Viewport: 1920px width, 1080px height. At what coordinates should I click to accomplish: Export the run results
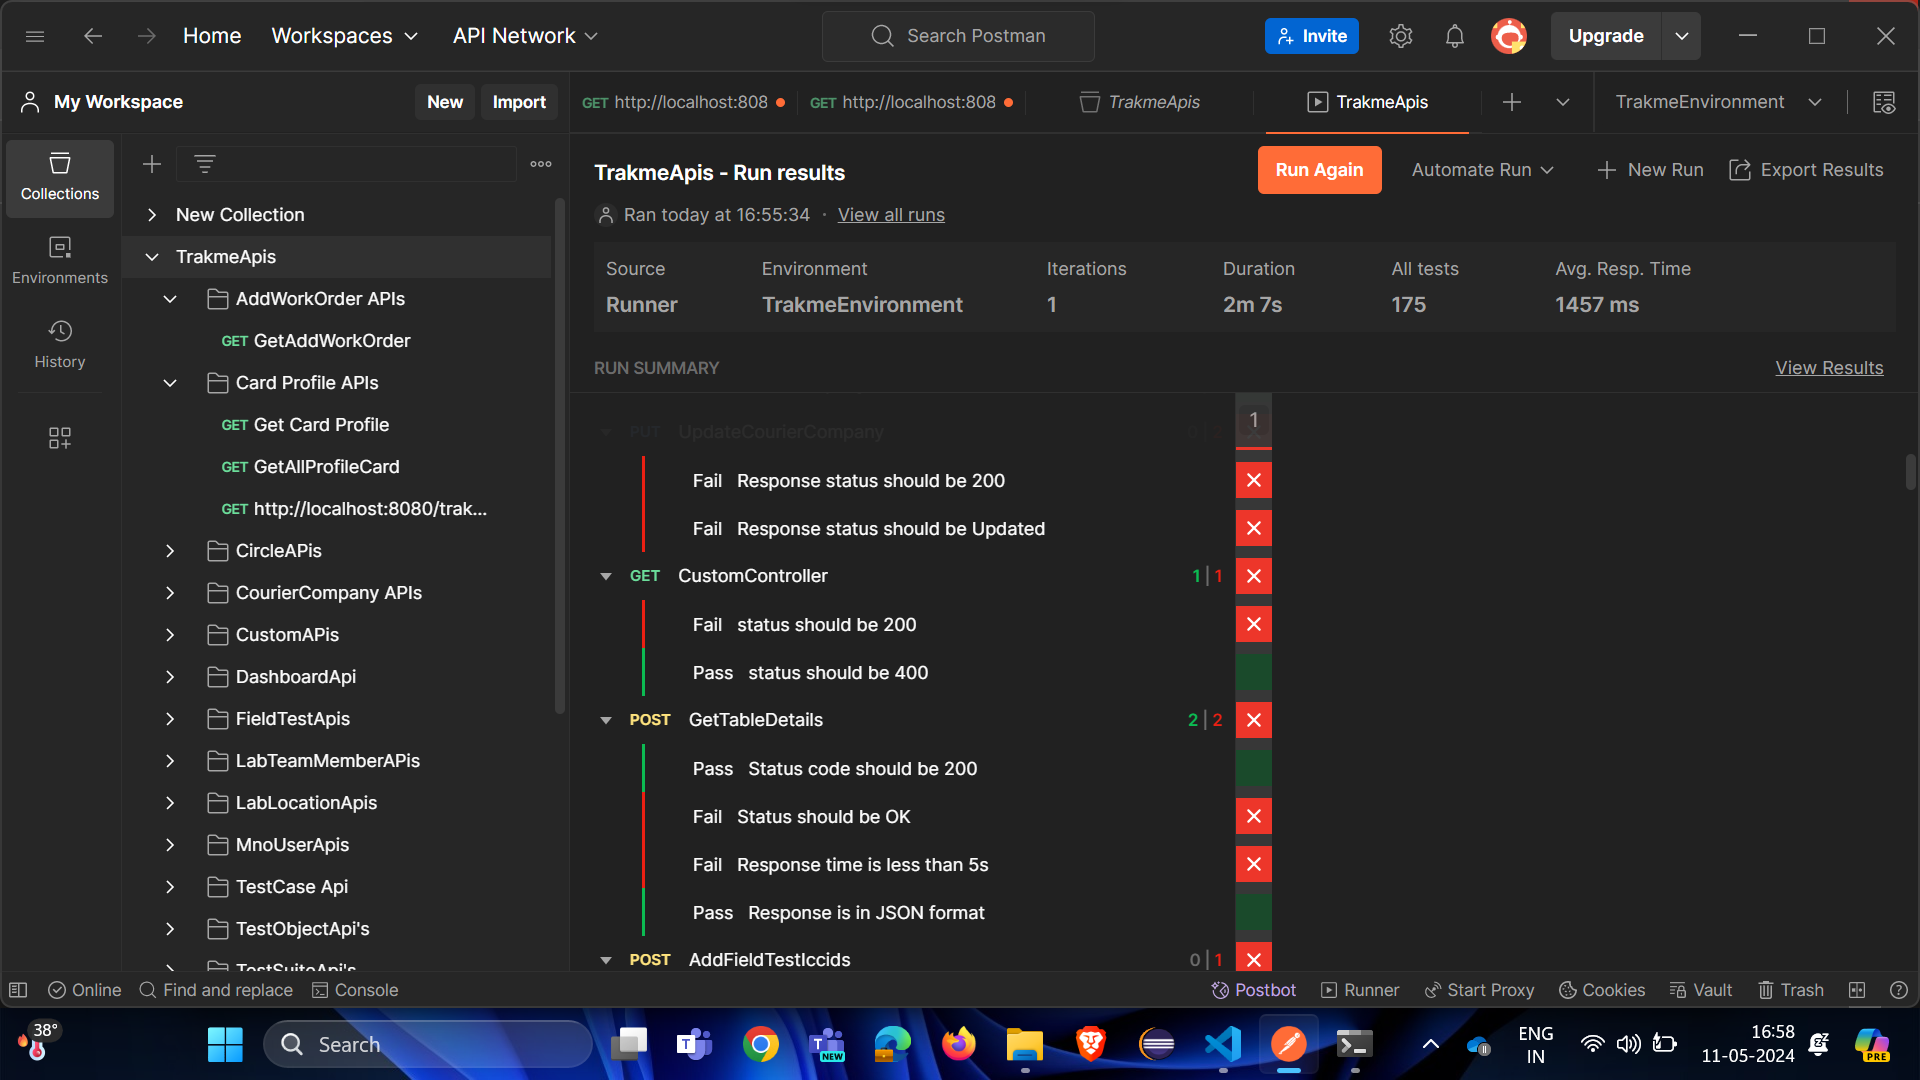[x=1806, y=170]
